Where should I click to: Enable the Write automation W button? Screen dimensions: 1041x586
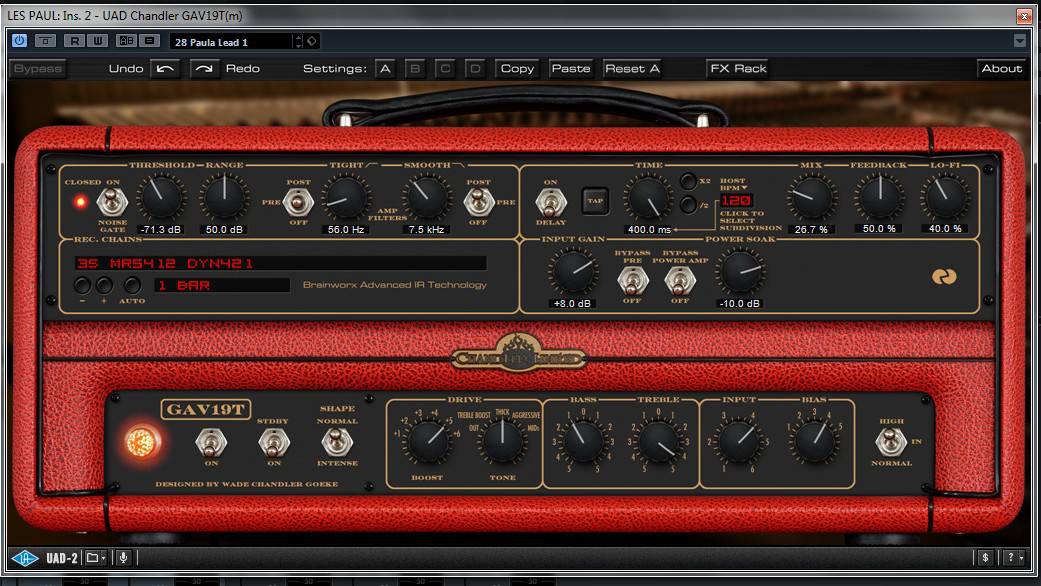[x=97, y=41]
